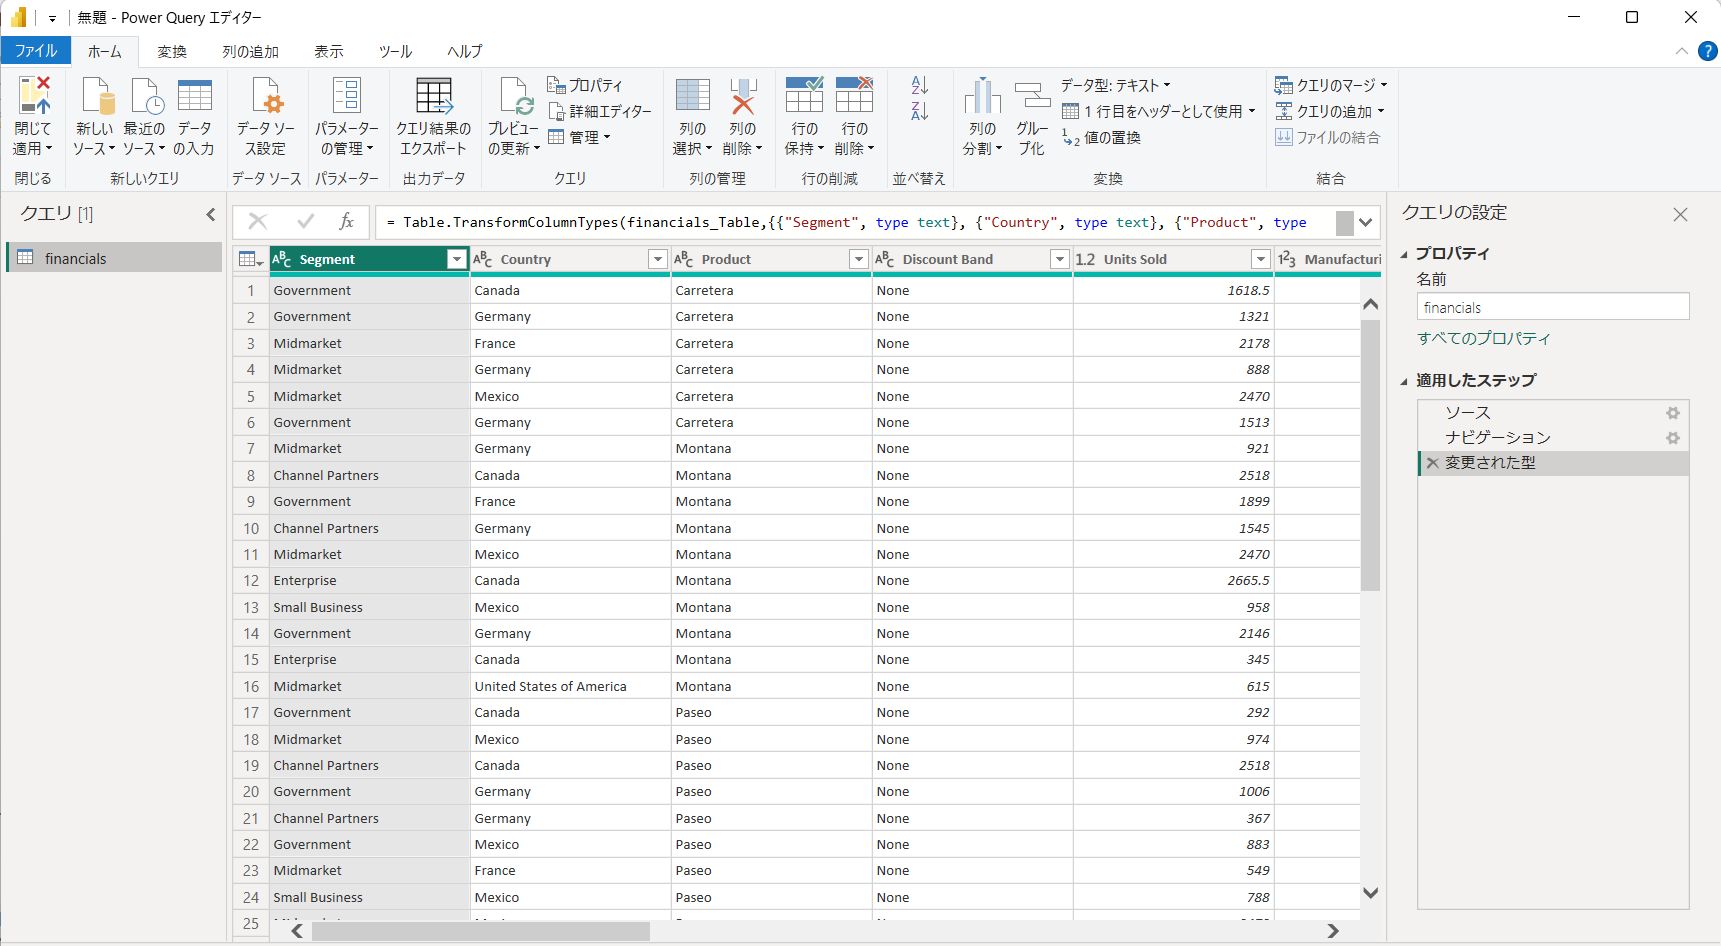
Task: Switch to the 表示 tab
Action: tap(329, 51)
